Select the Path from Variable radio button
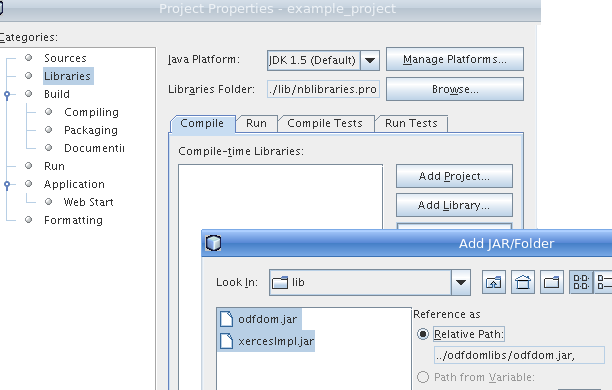Viewport: 612px width, 390px height. point(423,377)
